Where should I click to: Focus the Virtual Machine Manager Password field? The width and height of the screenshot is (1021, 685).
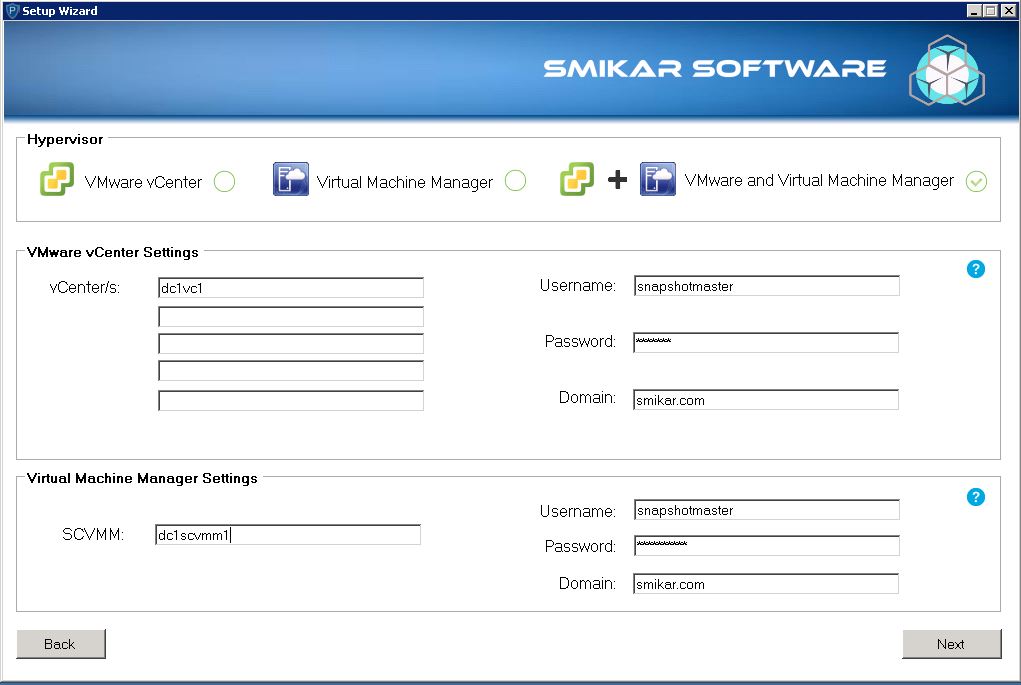tap(766, 546)
